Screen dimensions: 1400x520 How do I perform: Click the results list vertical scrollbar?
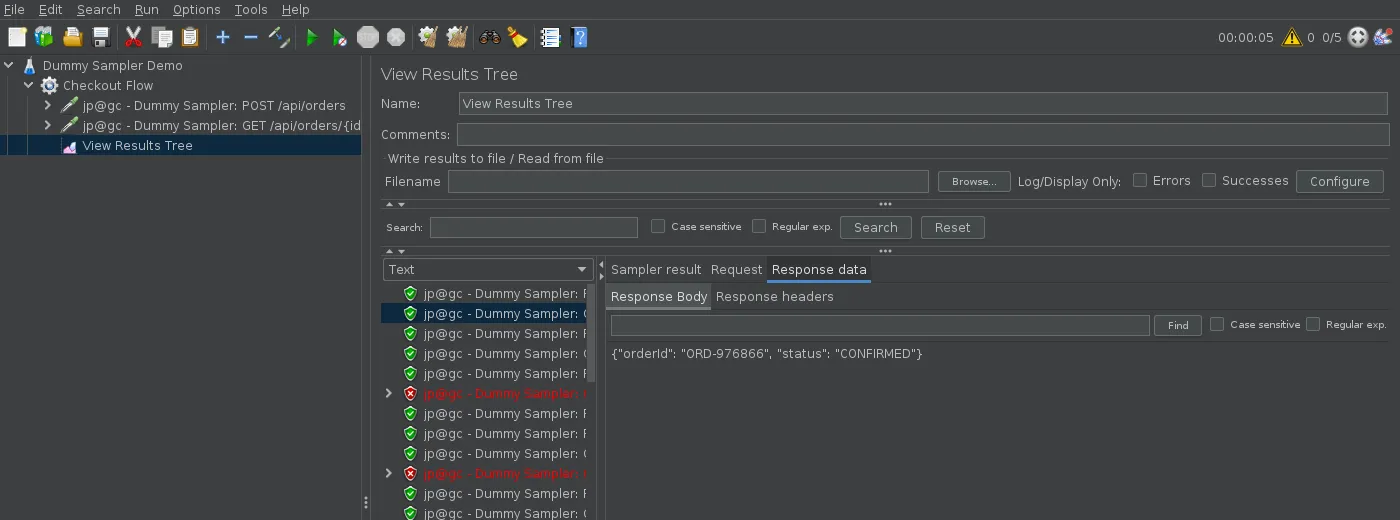tap(591, 333)
